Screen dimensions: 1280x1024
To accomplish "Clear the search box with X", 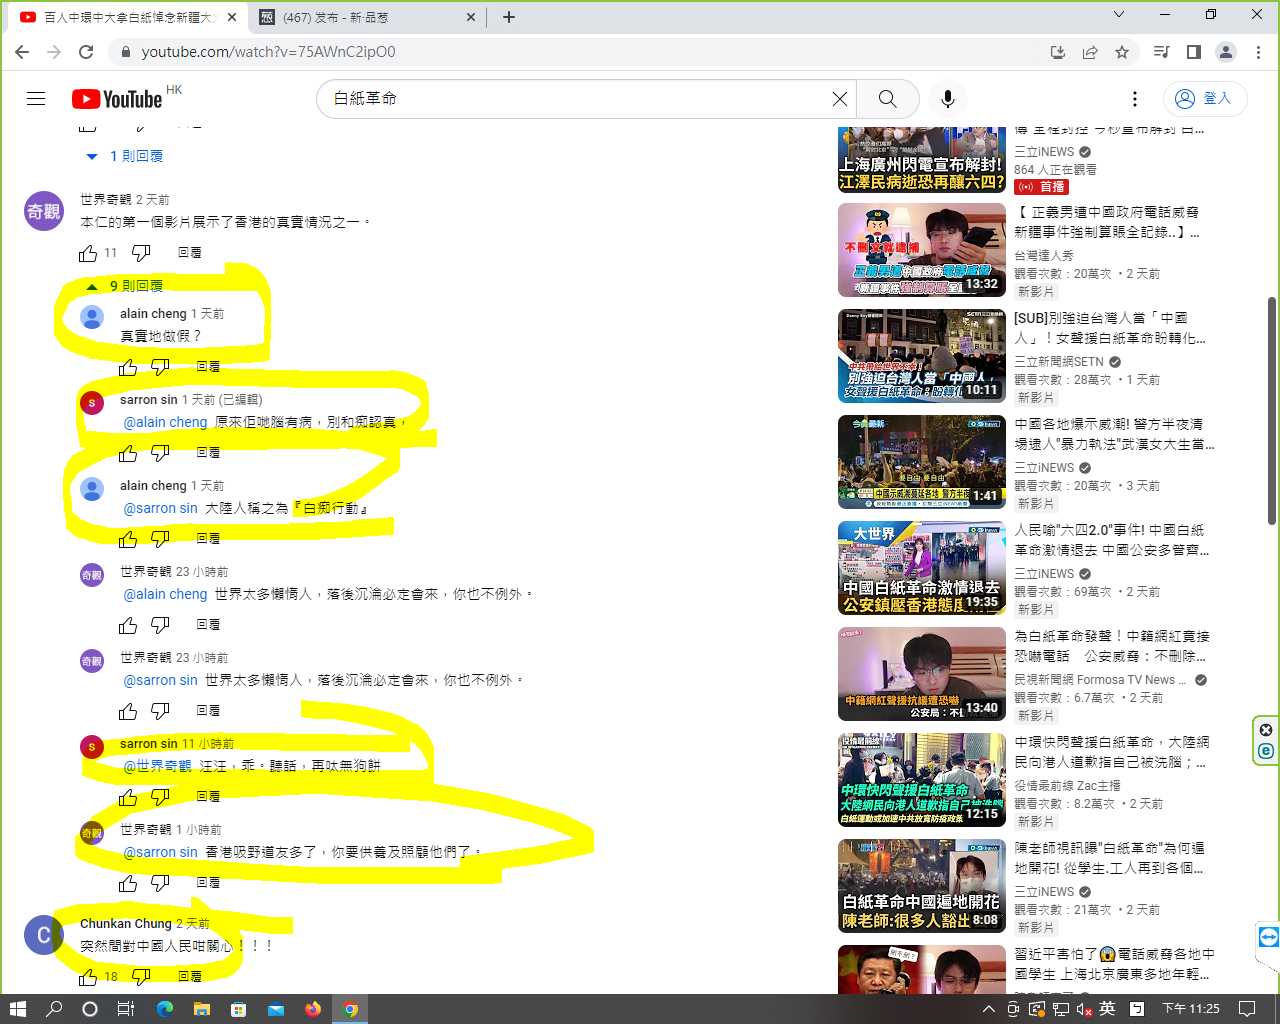I will click(840, 99).
